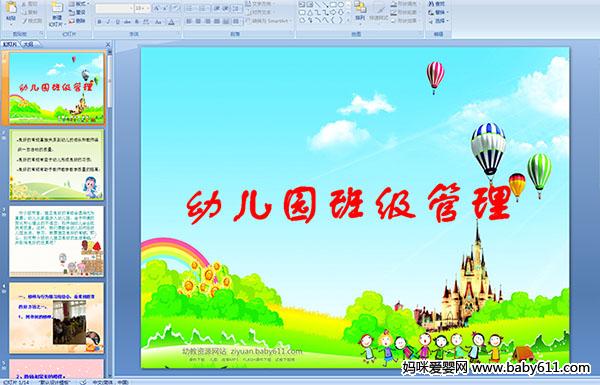
Task: Click the Increase Font Size icon
Action: point(157,8)
